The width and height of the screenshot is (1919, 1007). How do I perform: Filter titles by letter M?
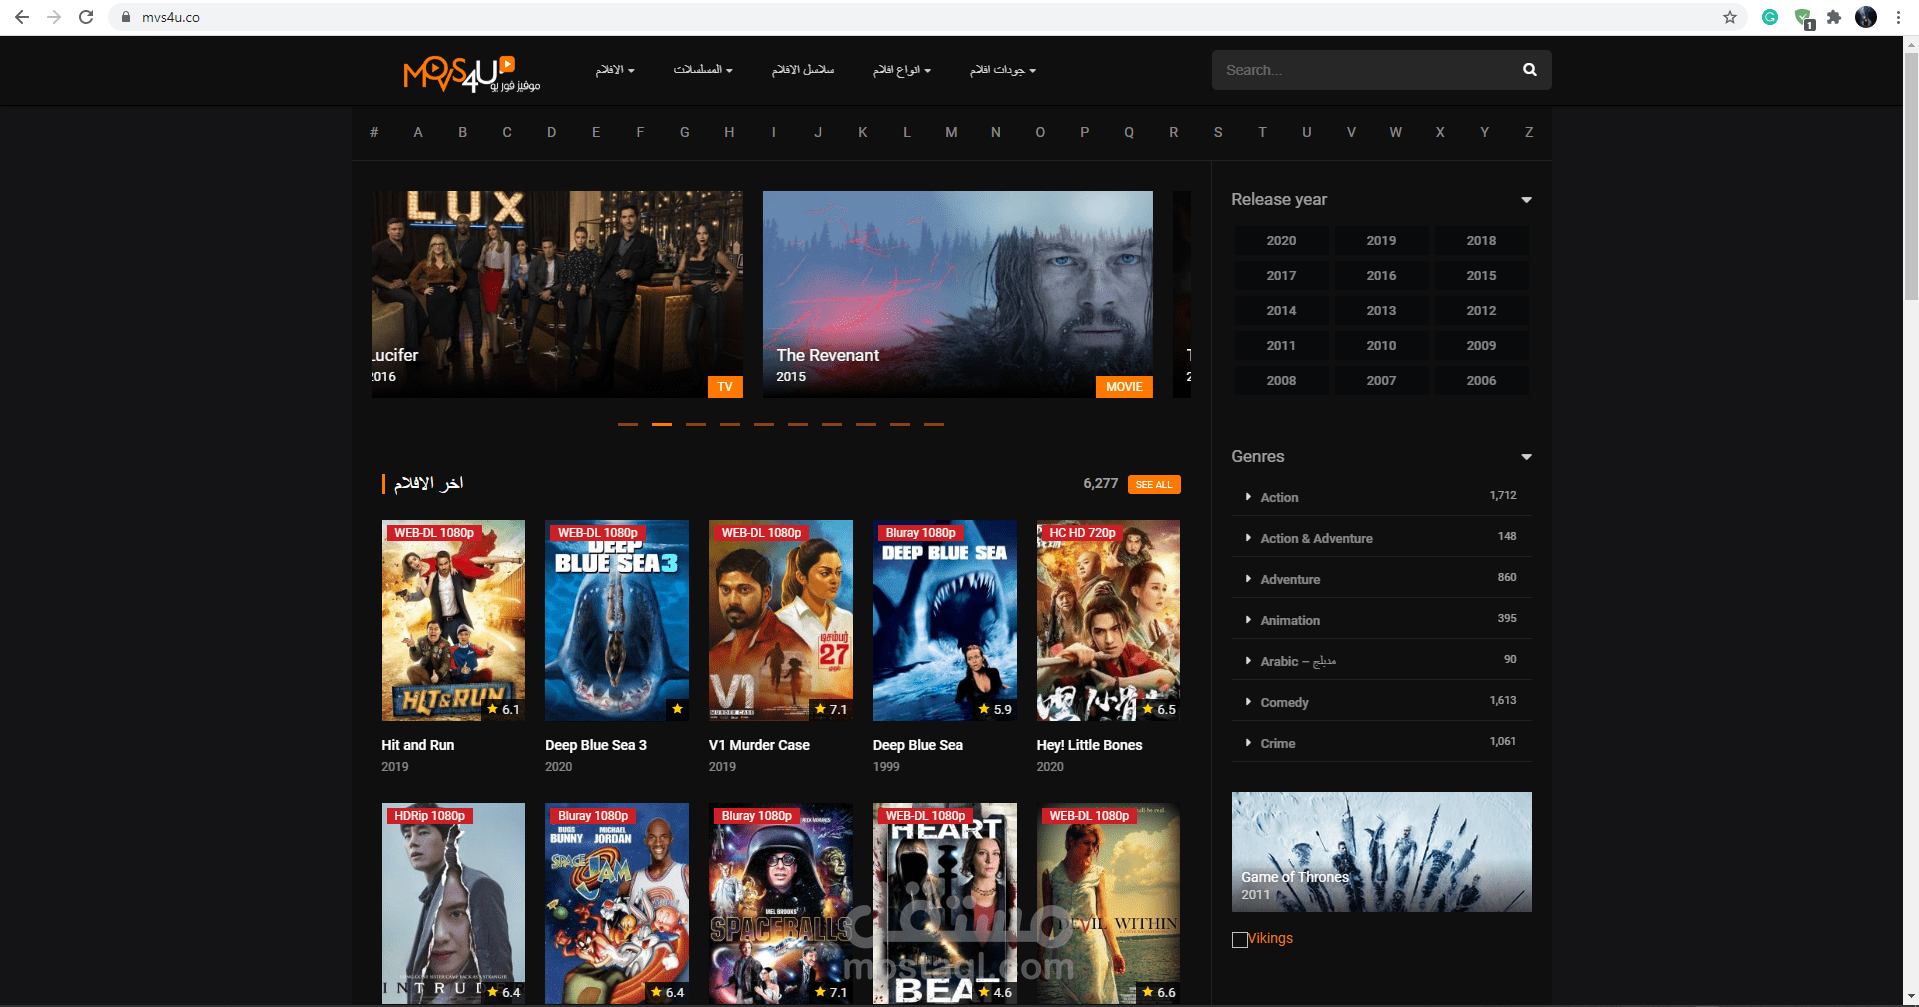pyautogui.click(x=951, y=132)
